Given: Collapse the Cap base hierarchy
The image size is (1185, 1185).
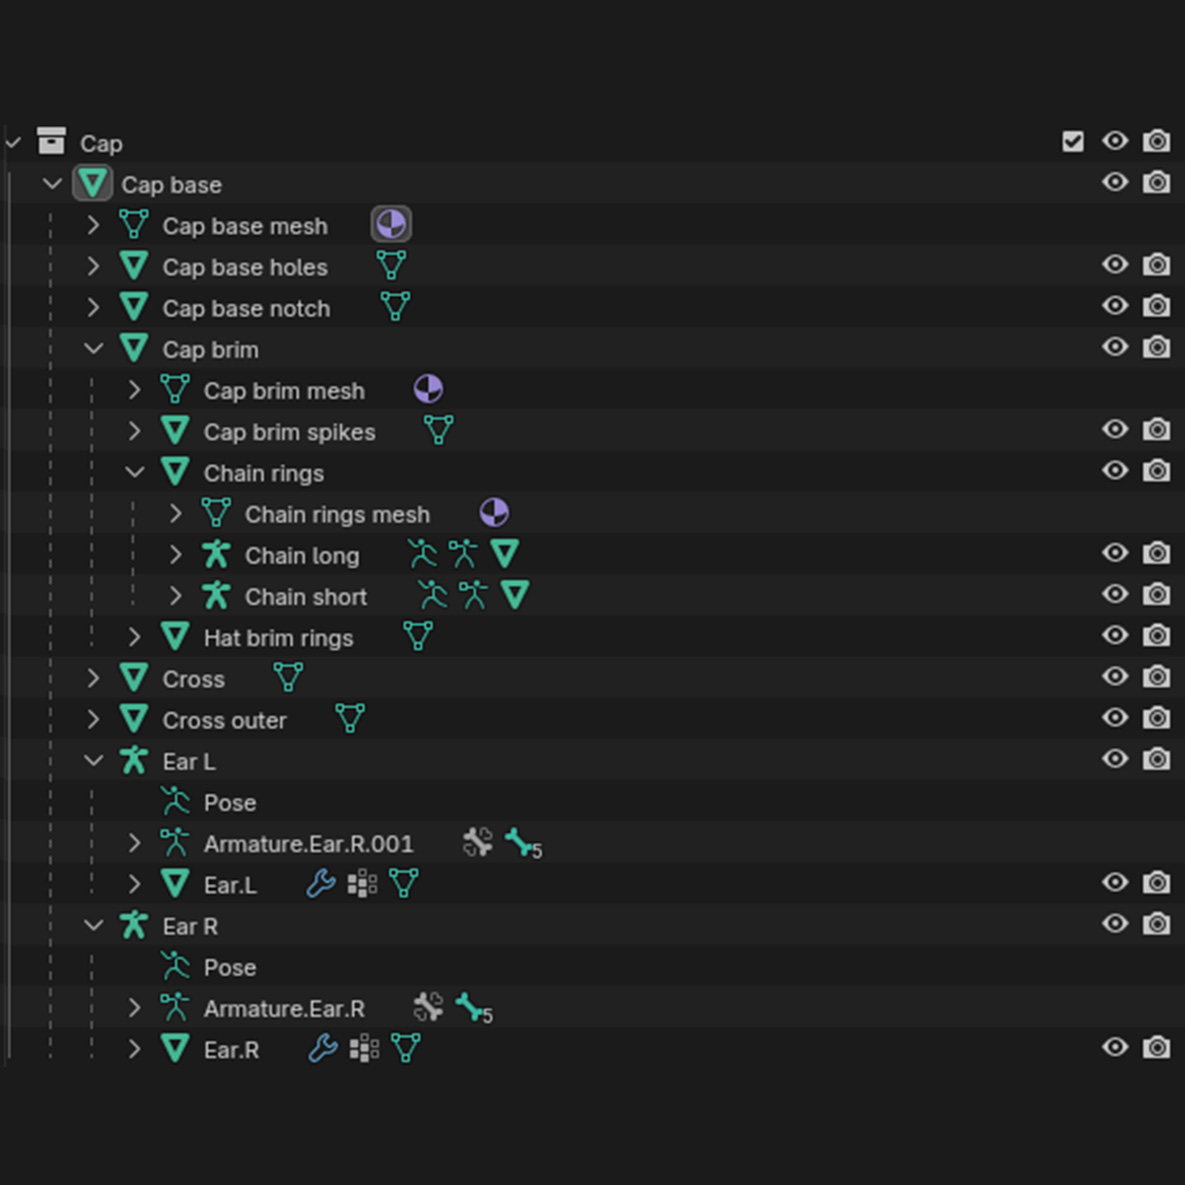Looking at the screenshot, I should (52, 184).
